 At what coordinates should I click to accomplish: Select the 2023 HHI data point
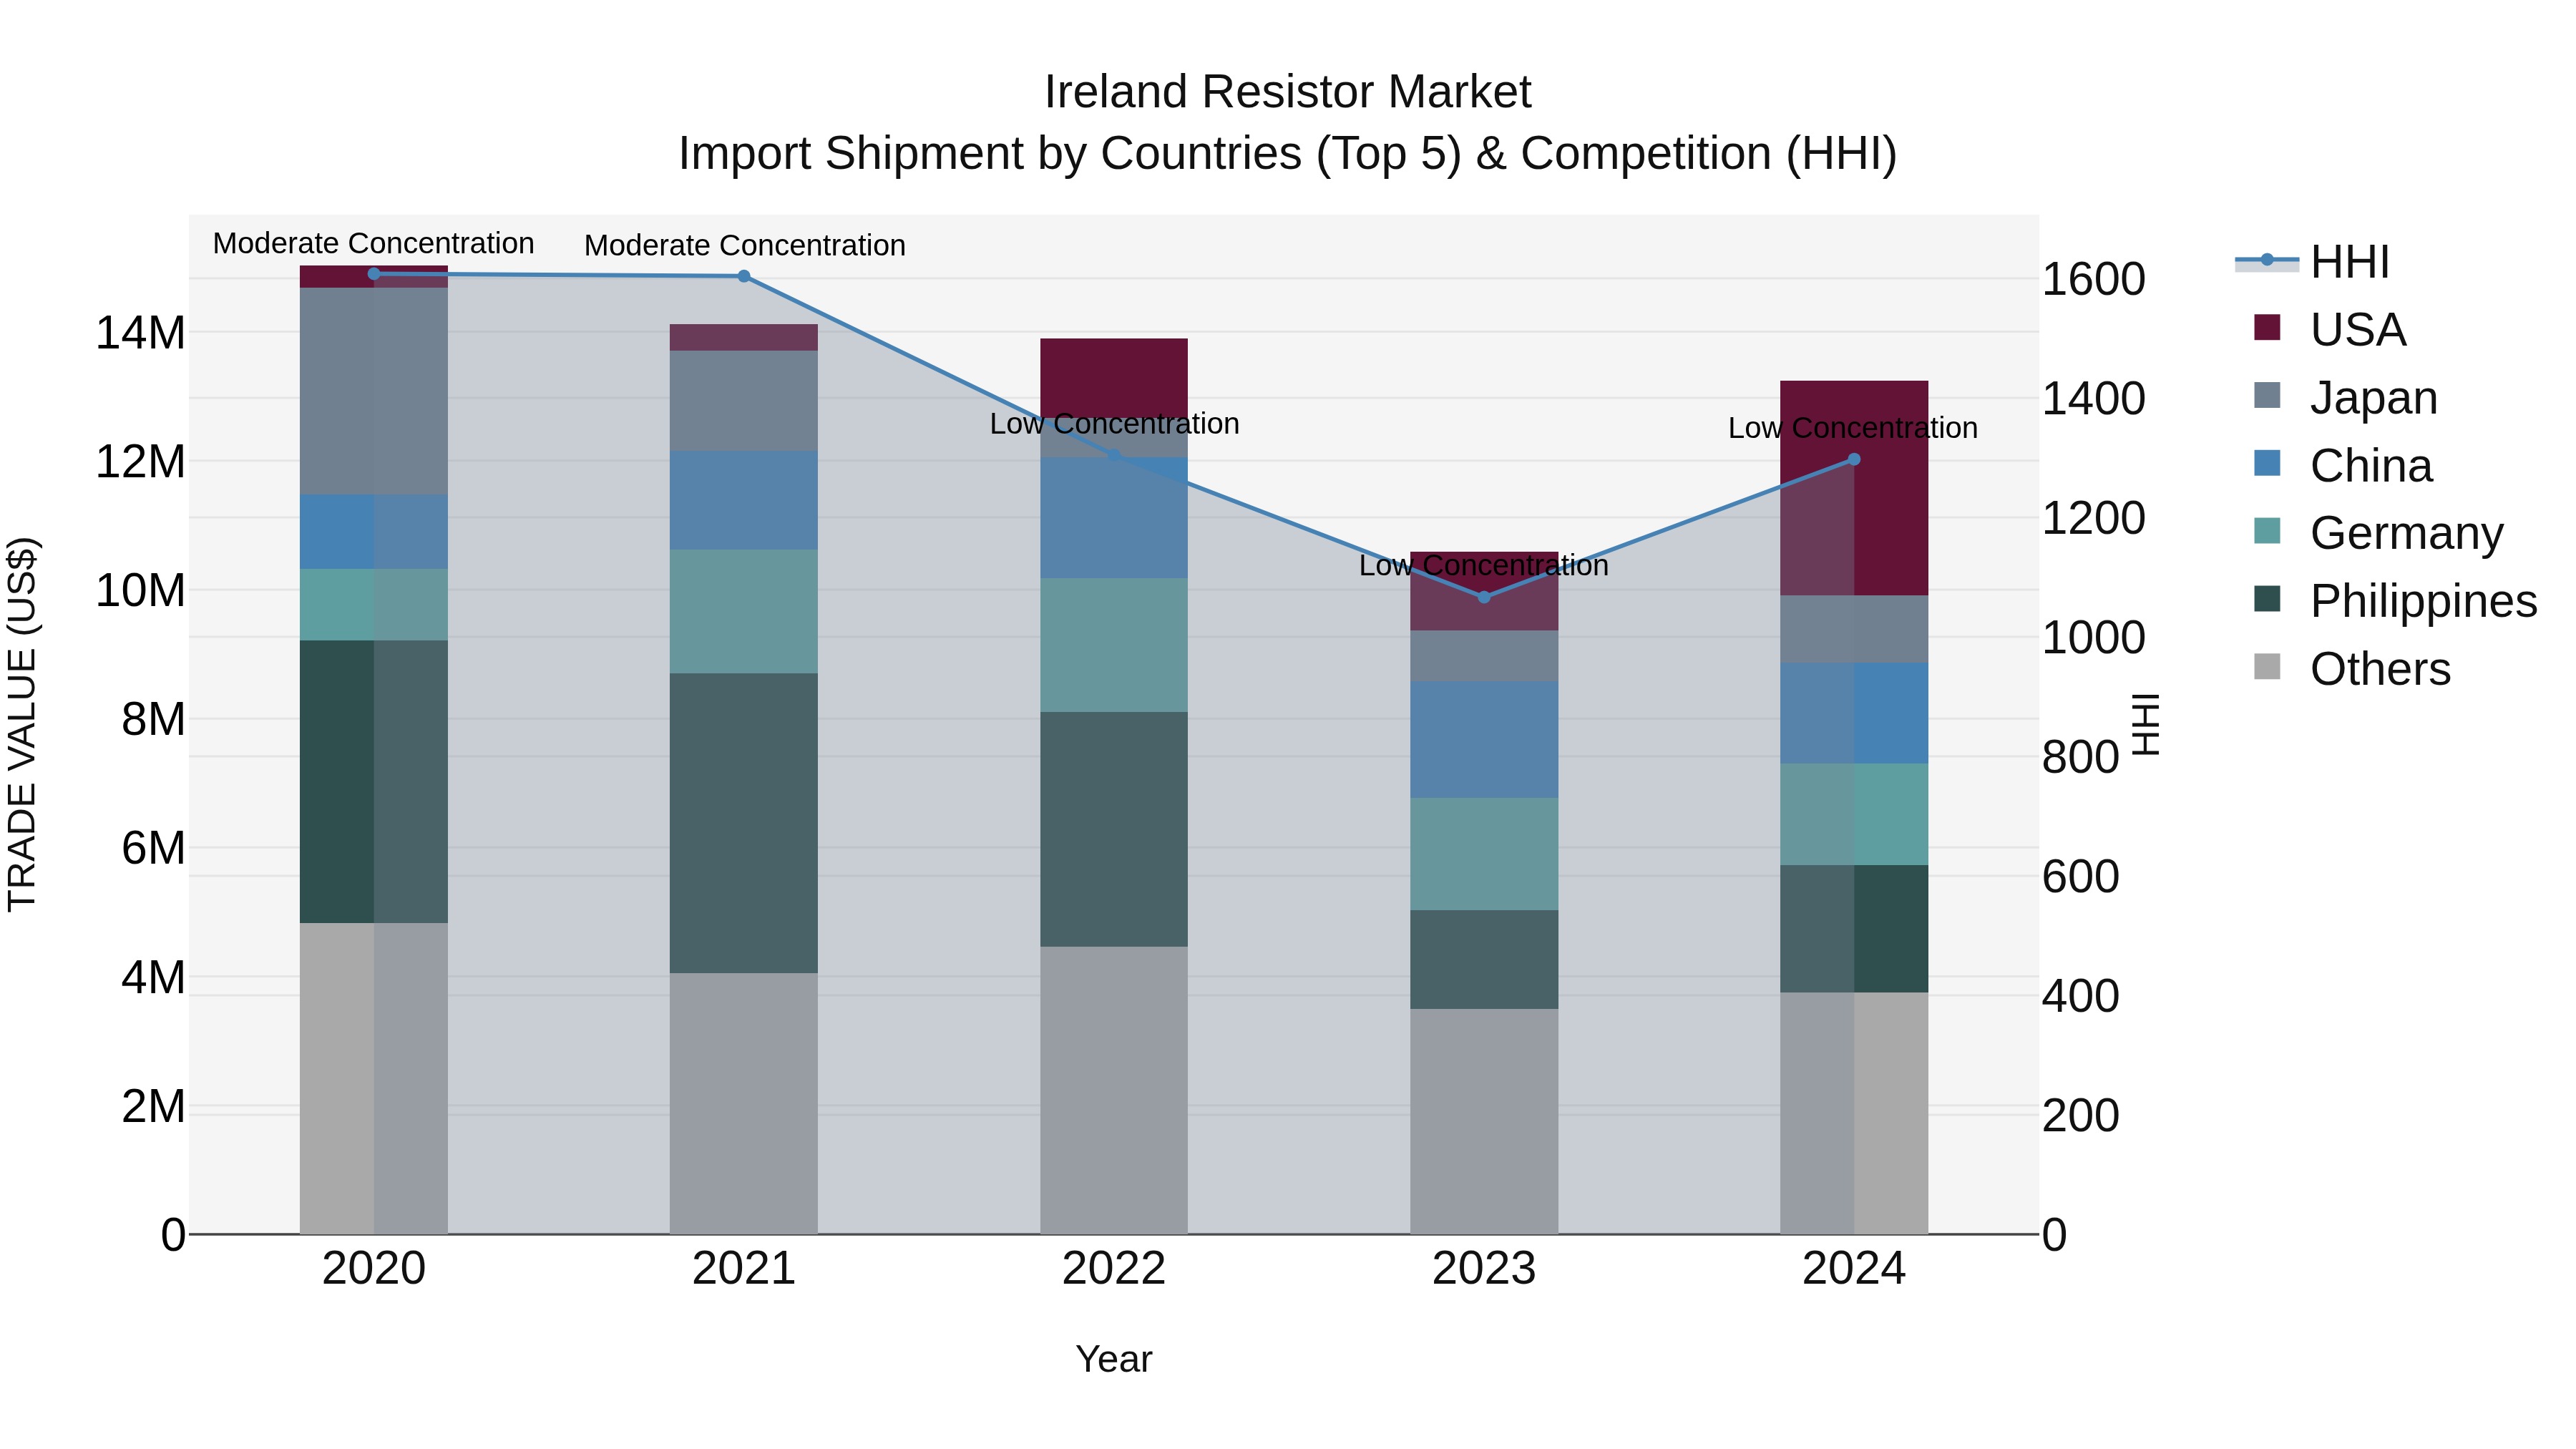coord(1484,597)
